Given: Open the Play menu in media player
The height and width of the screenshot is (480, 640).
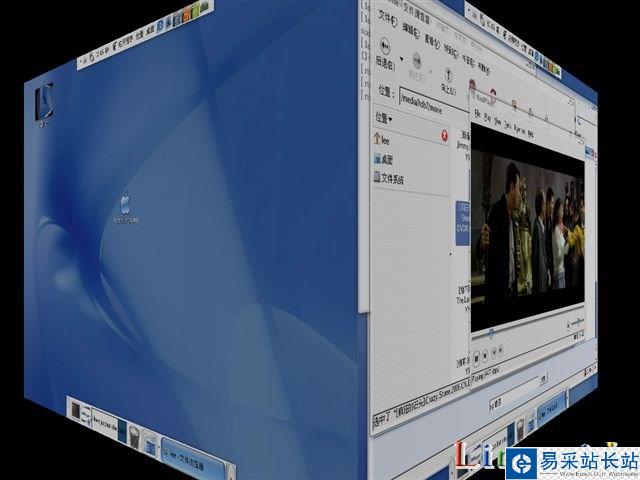Looking at the screenshot, I should 487,118.
